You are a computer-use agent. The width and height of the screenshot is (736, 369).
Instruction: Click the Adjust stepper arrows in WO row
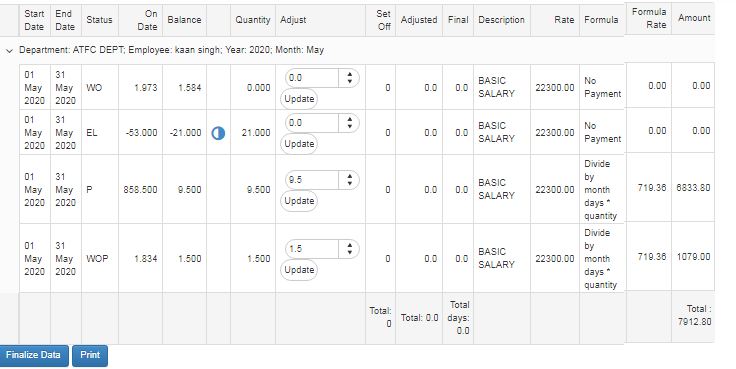[x=349, y=78]
